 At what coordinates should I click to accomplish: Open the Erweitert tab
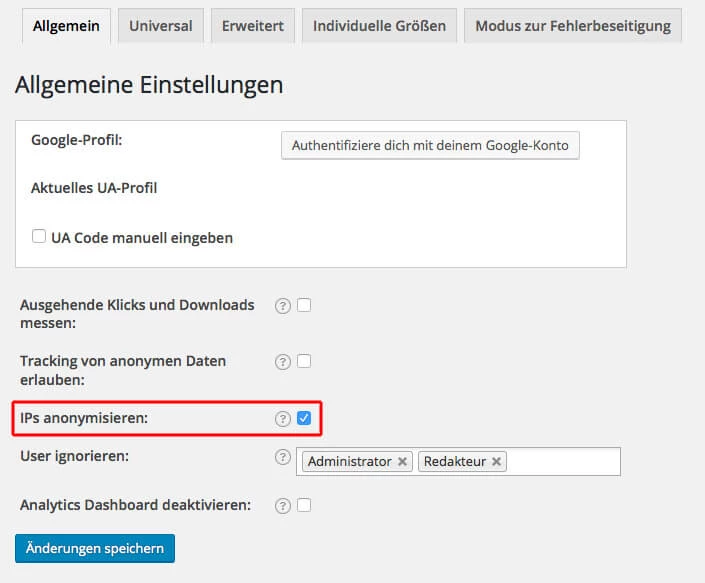tap(253, 26)
